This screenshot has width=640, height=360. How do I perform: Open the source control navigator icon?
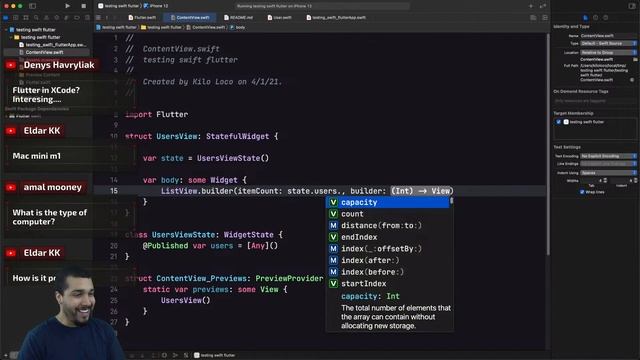[16, 18]
